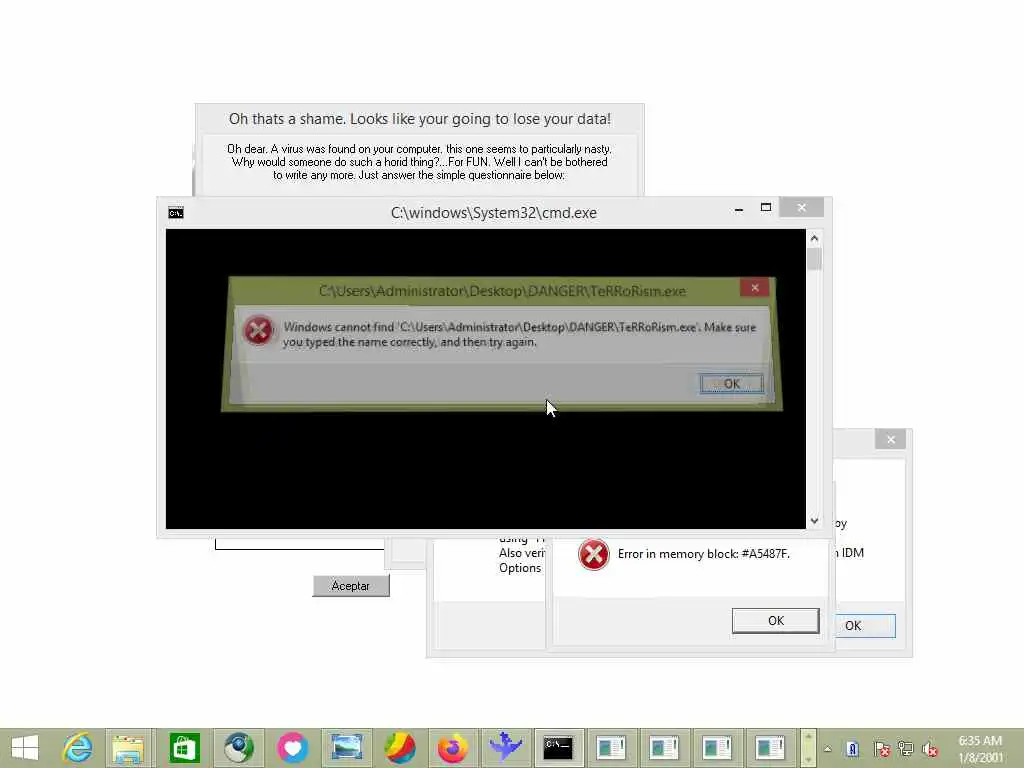Click text 'Error in memory block: #A5487F.'
1024x768 pixels.
(704, 554)
